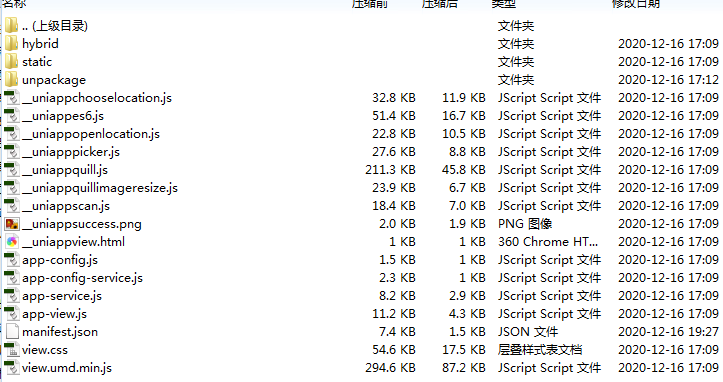Select the parent directory folder icon
This screenshot has height=382, width=723.
[11, 25]
